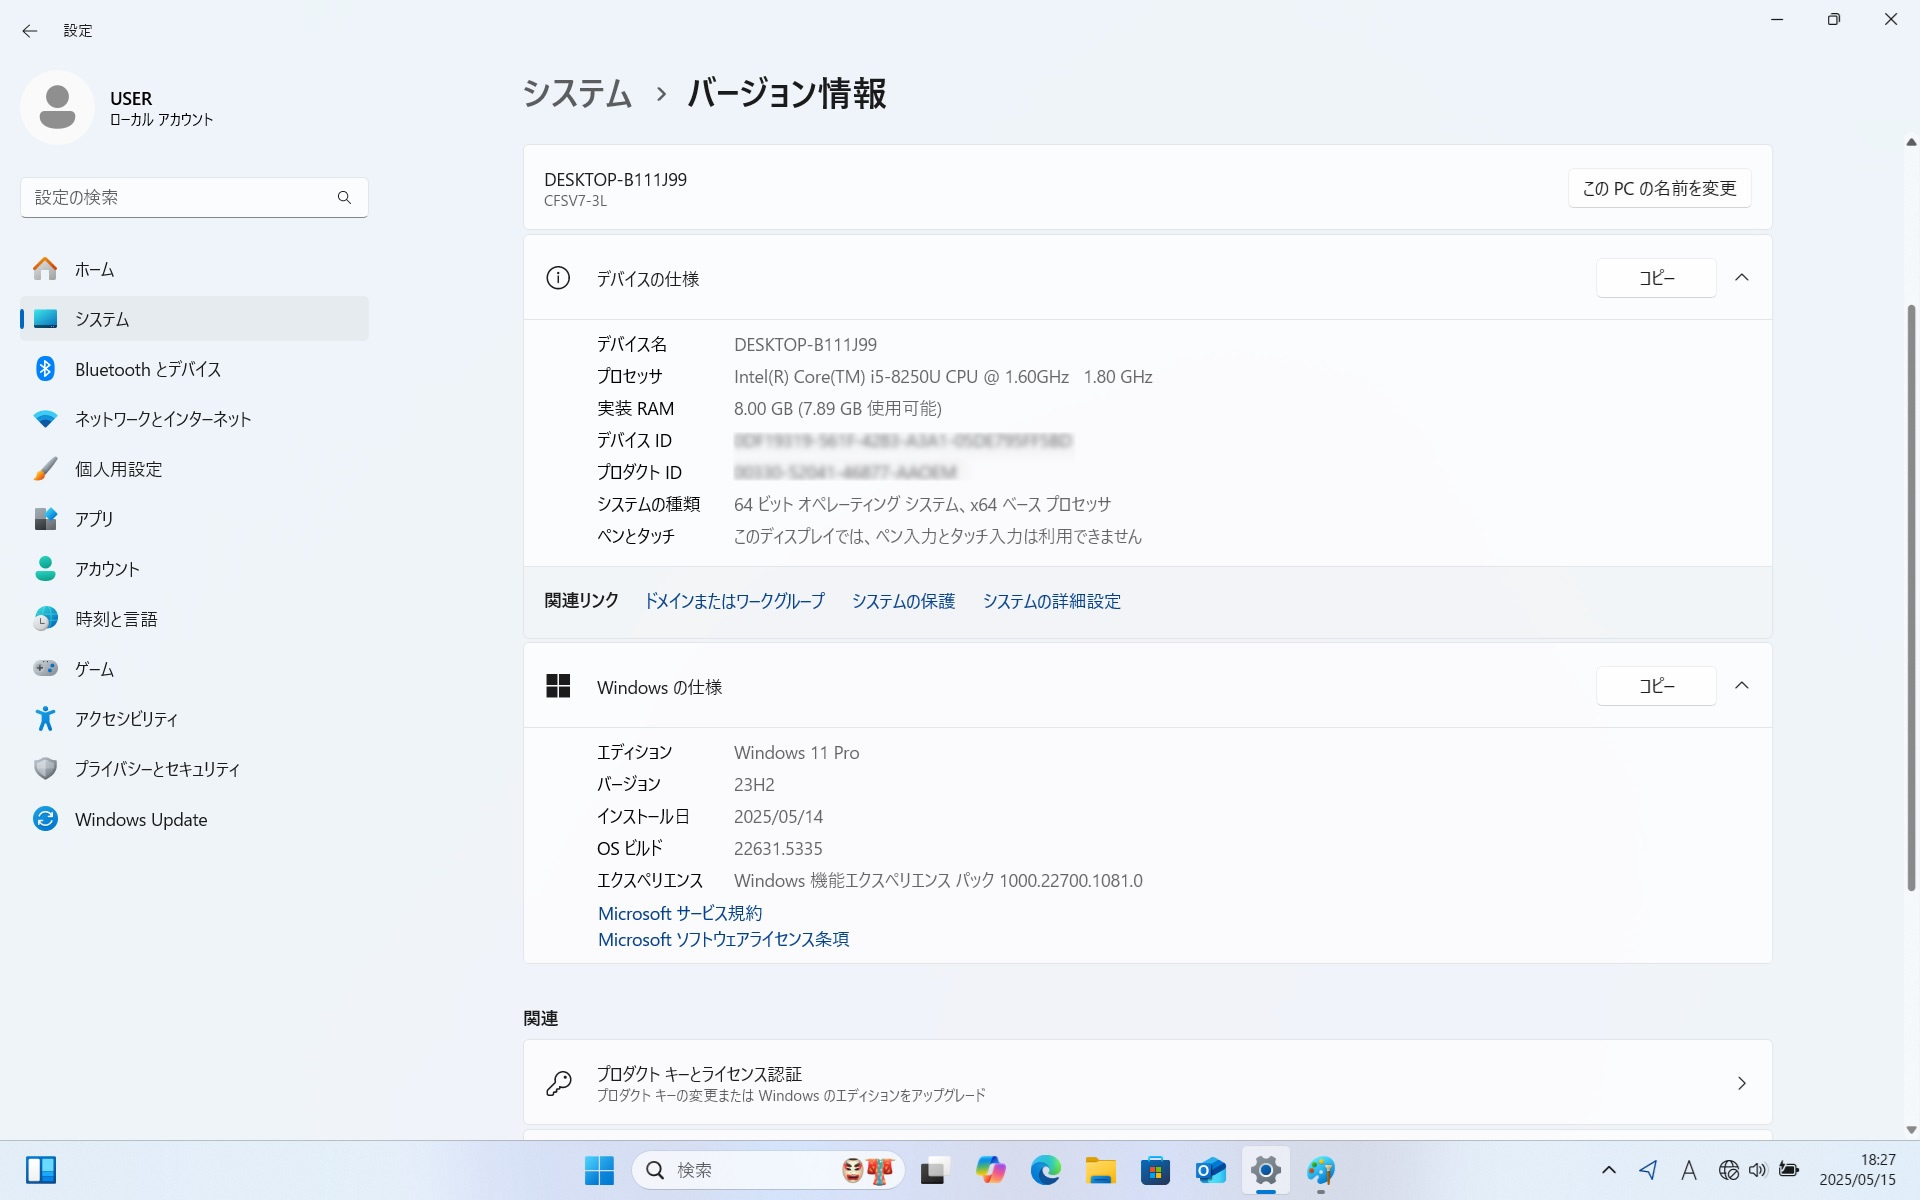Click the battery tray icon
This screenshot has width=1920, height=1200.
[1789, 1170]
